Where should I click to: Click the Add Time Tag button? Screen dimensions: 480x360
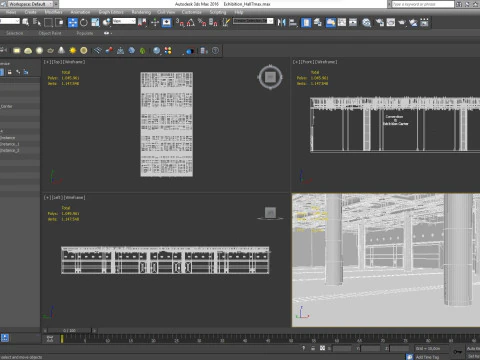427,357
